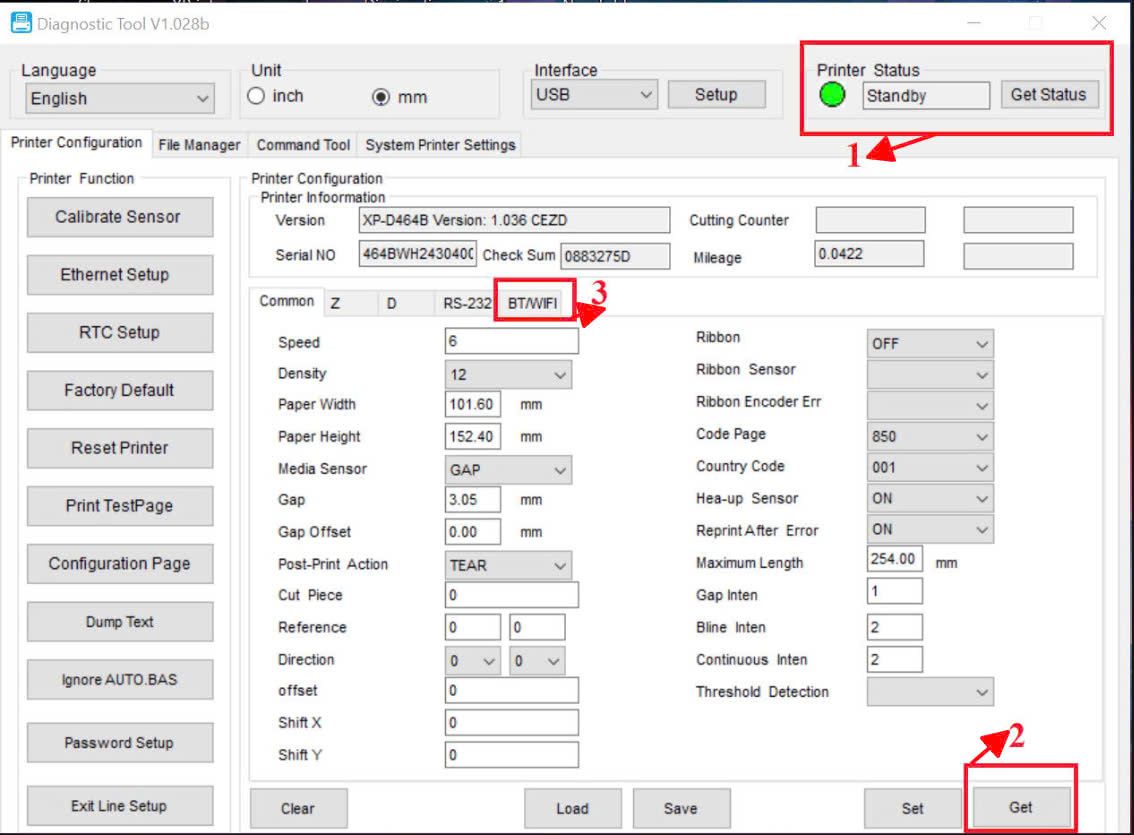Expand the Density dropdown
This screenshot has width=1134, height=835.
coord(508,374)
